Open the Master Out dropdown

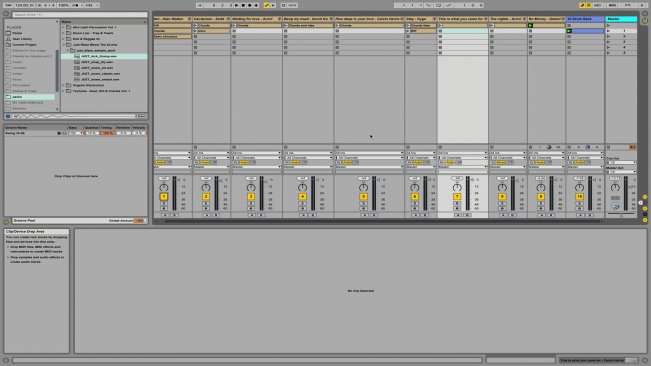click(621, 171)
